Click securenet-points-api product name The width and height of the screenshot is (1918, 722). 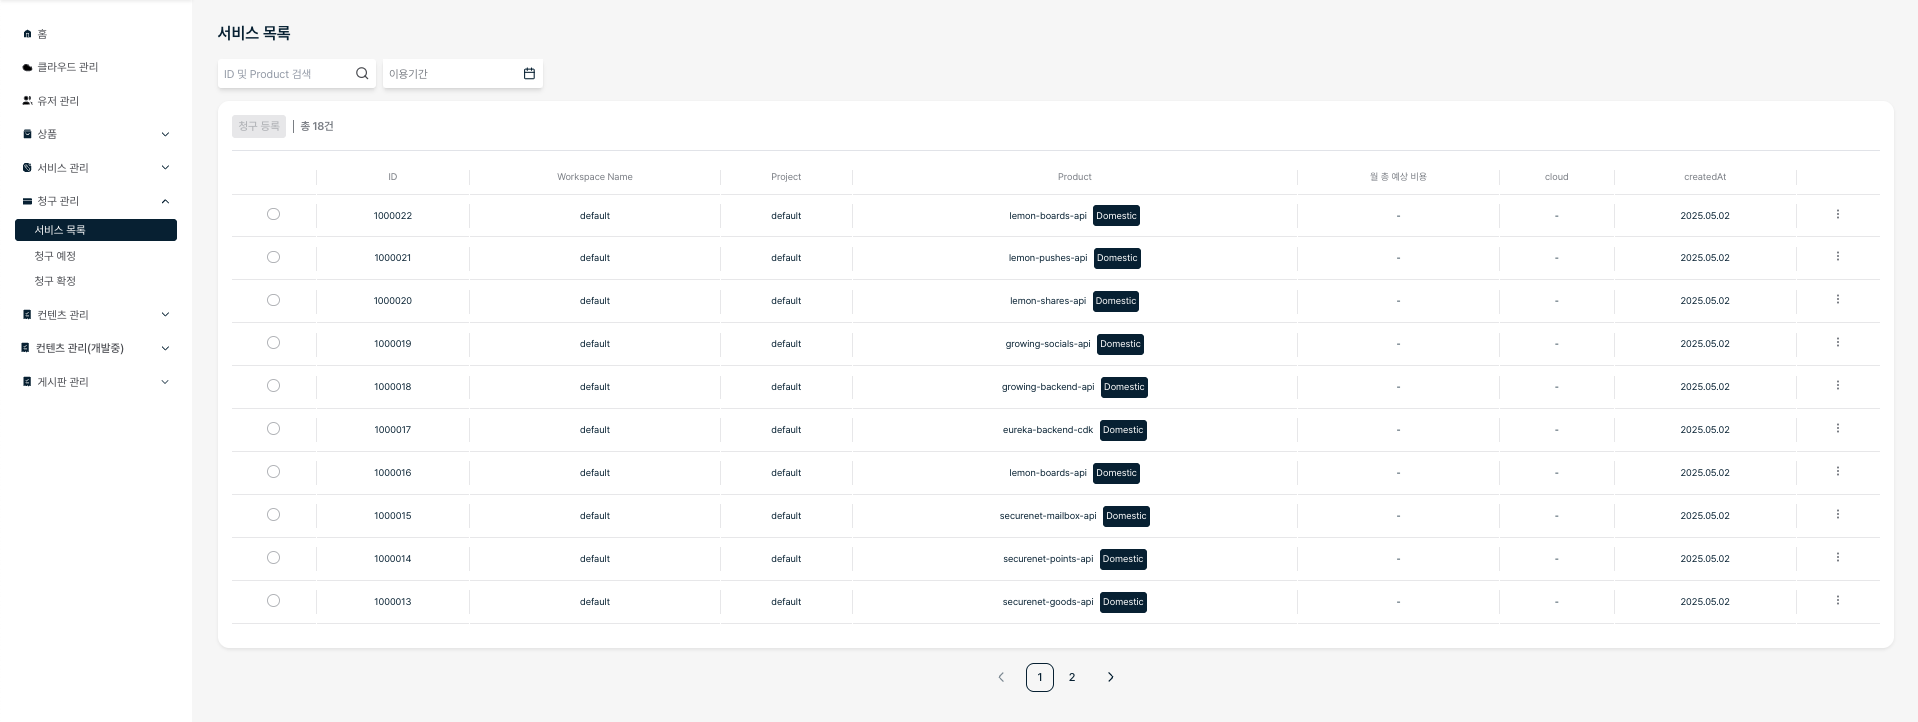point(1048,559)
